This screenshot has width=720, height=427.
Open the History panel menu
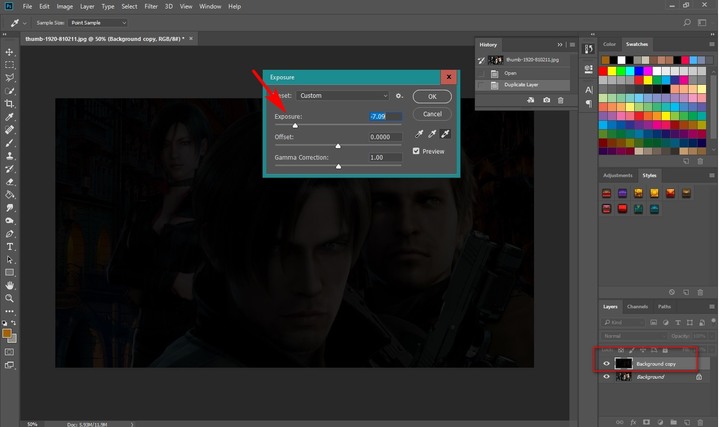point(572,45)
